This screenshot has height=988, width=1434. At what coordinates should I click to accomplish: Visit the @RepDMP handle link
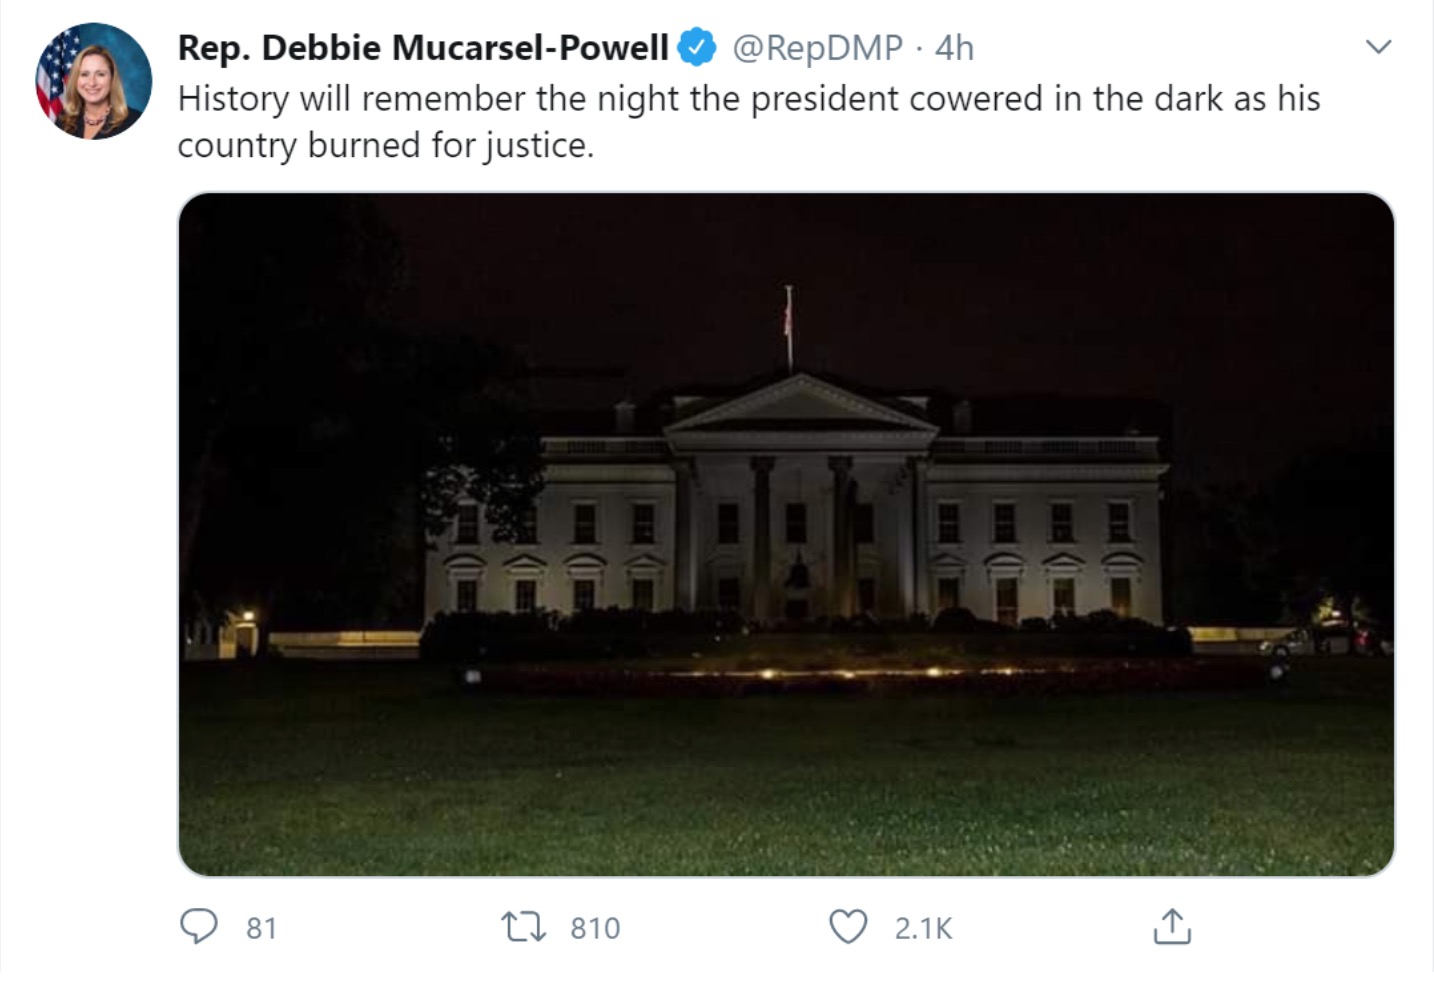point(817,47)
